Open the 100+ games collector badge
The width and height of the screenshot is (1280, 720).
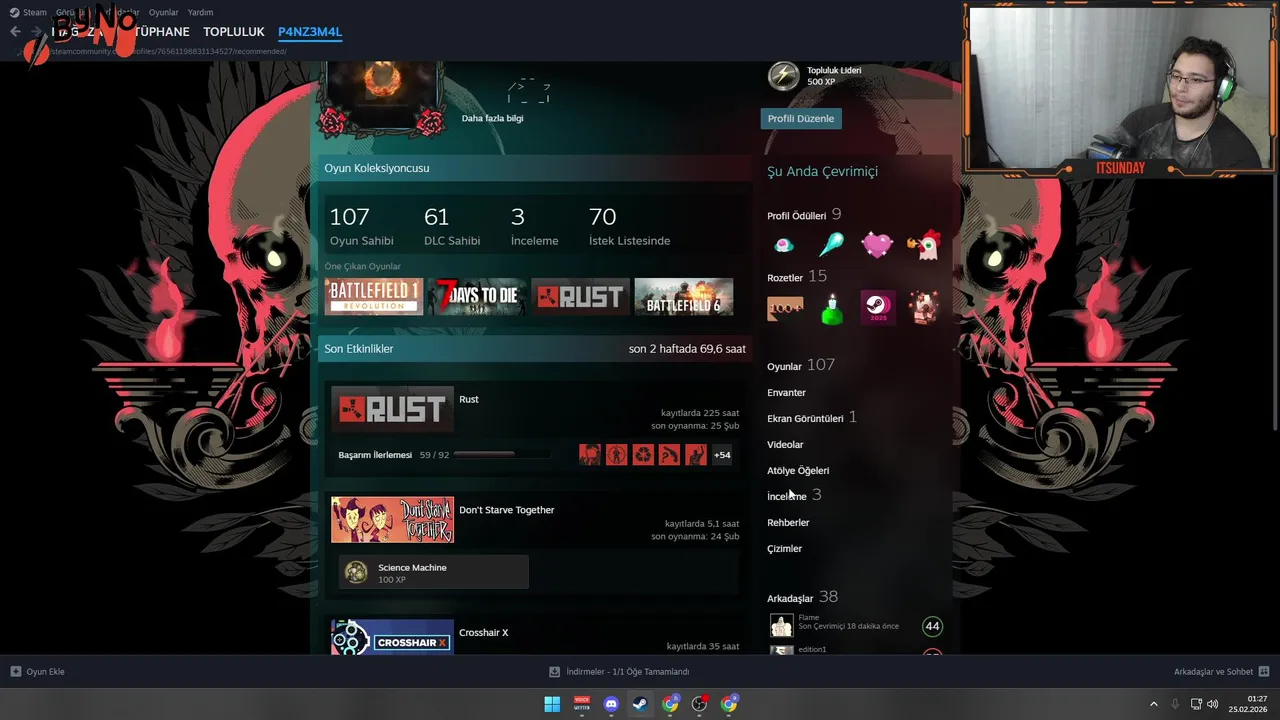point(785,308)
